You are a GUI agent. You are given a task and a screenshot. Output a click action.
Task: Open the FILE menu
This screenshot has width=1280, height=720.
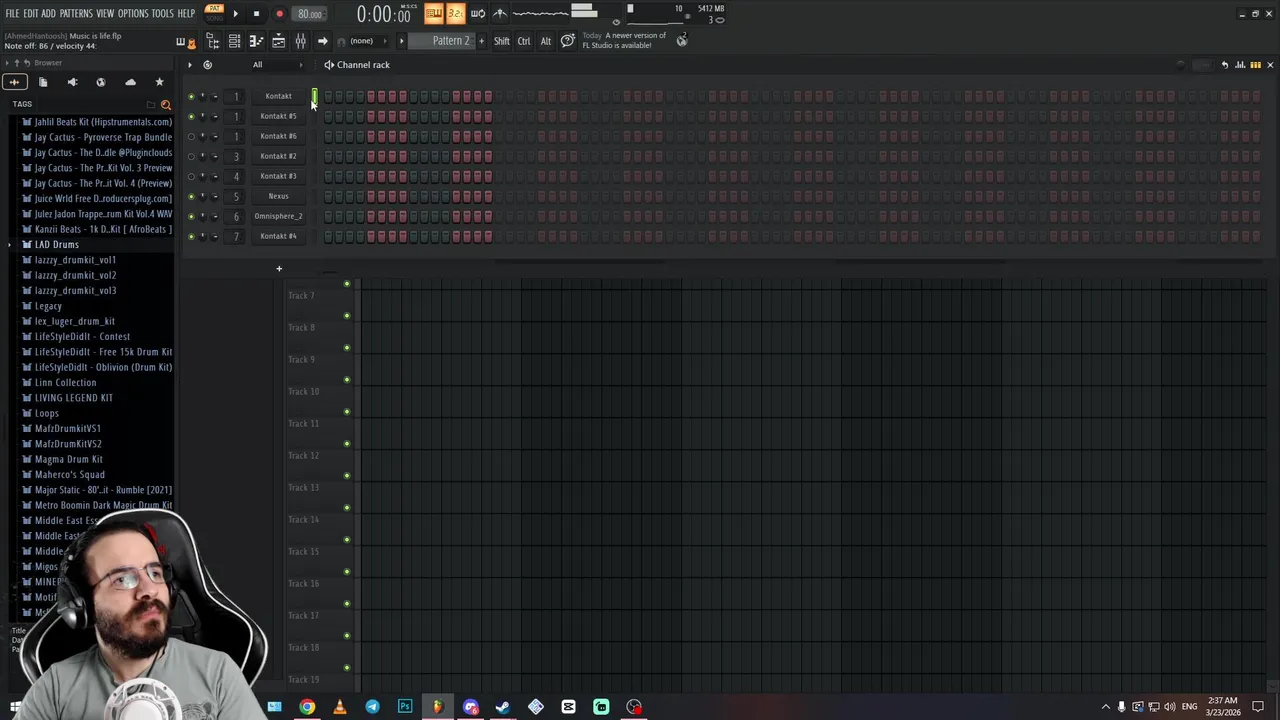[x=12, y=14]
